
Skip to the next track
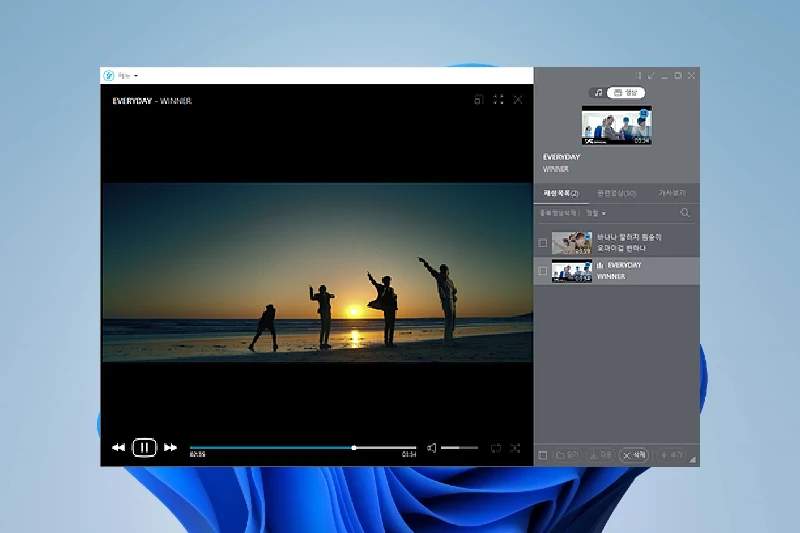coord(170,447)
